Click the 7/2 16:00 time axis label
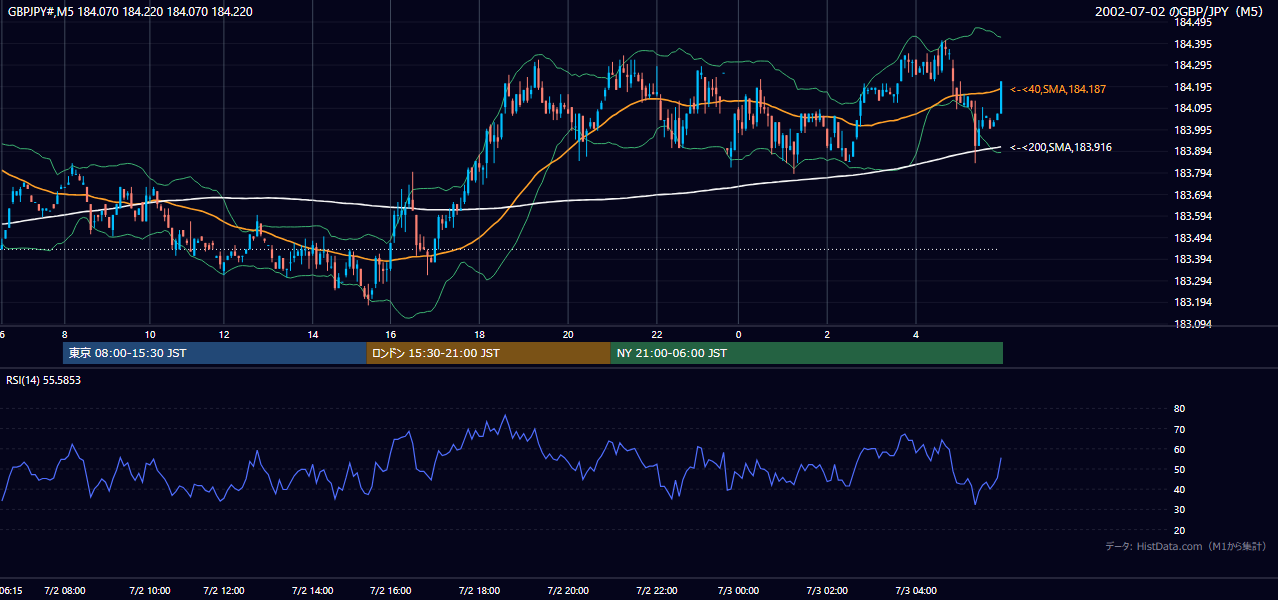The height and width of the screenshot is (600, 1278). pyautogui.click(x=391, y=590)
